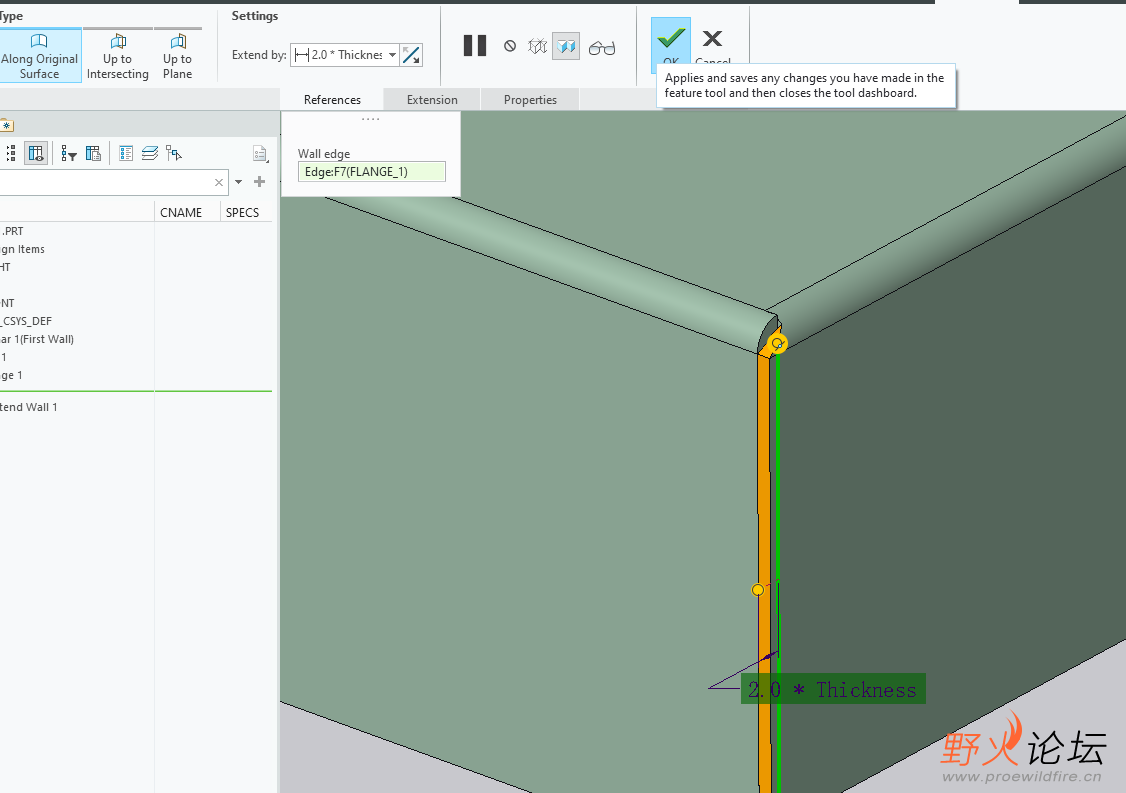The width and height of the screenshot is (1126, 793).
Task: Select the First Wall feature
Action: 37,339
